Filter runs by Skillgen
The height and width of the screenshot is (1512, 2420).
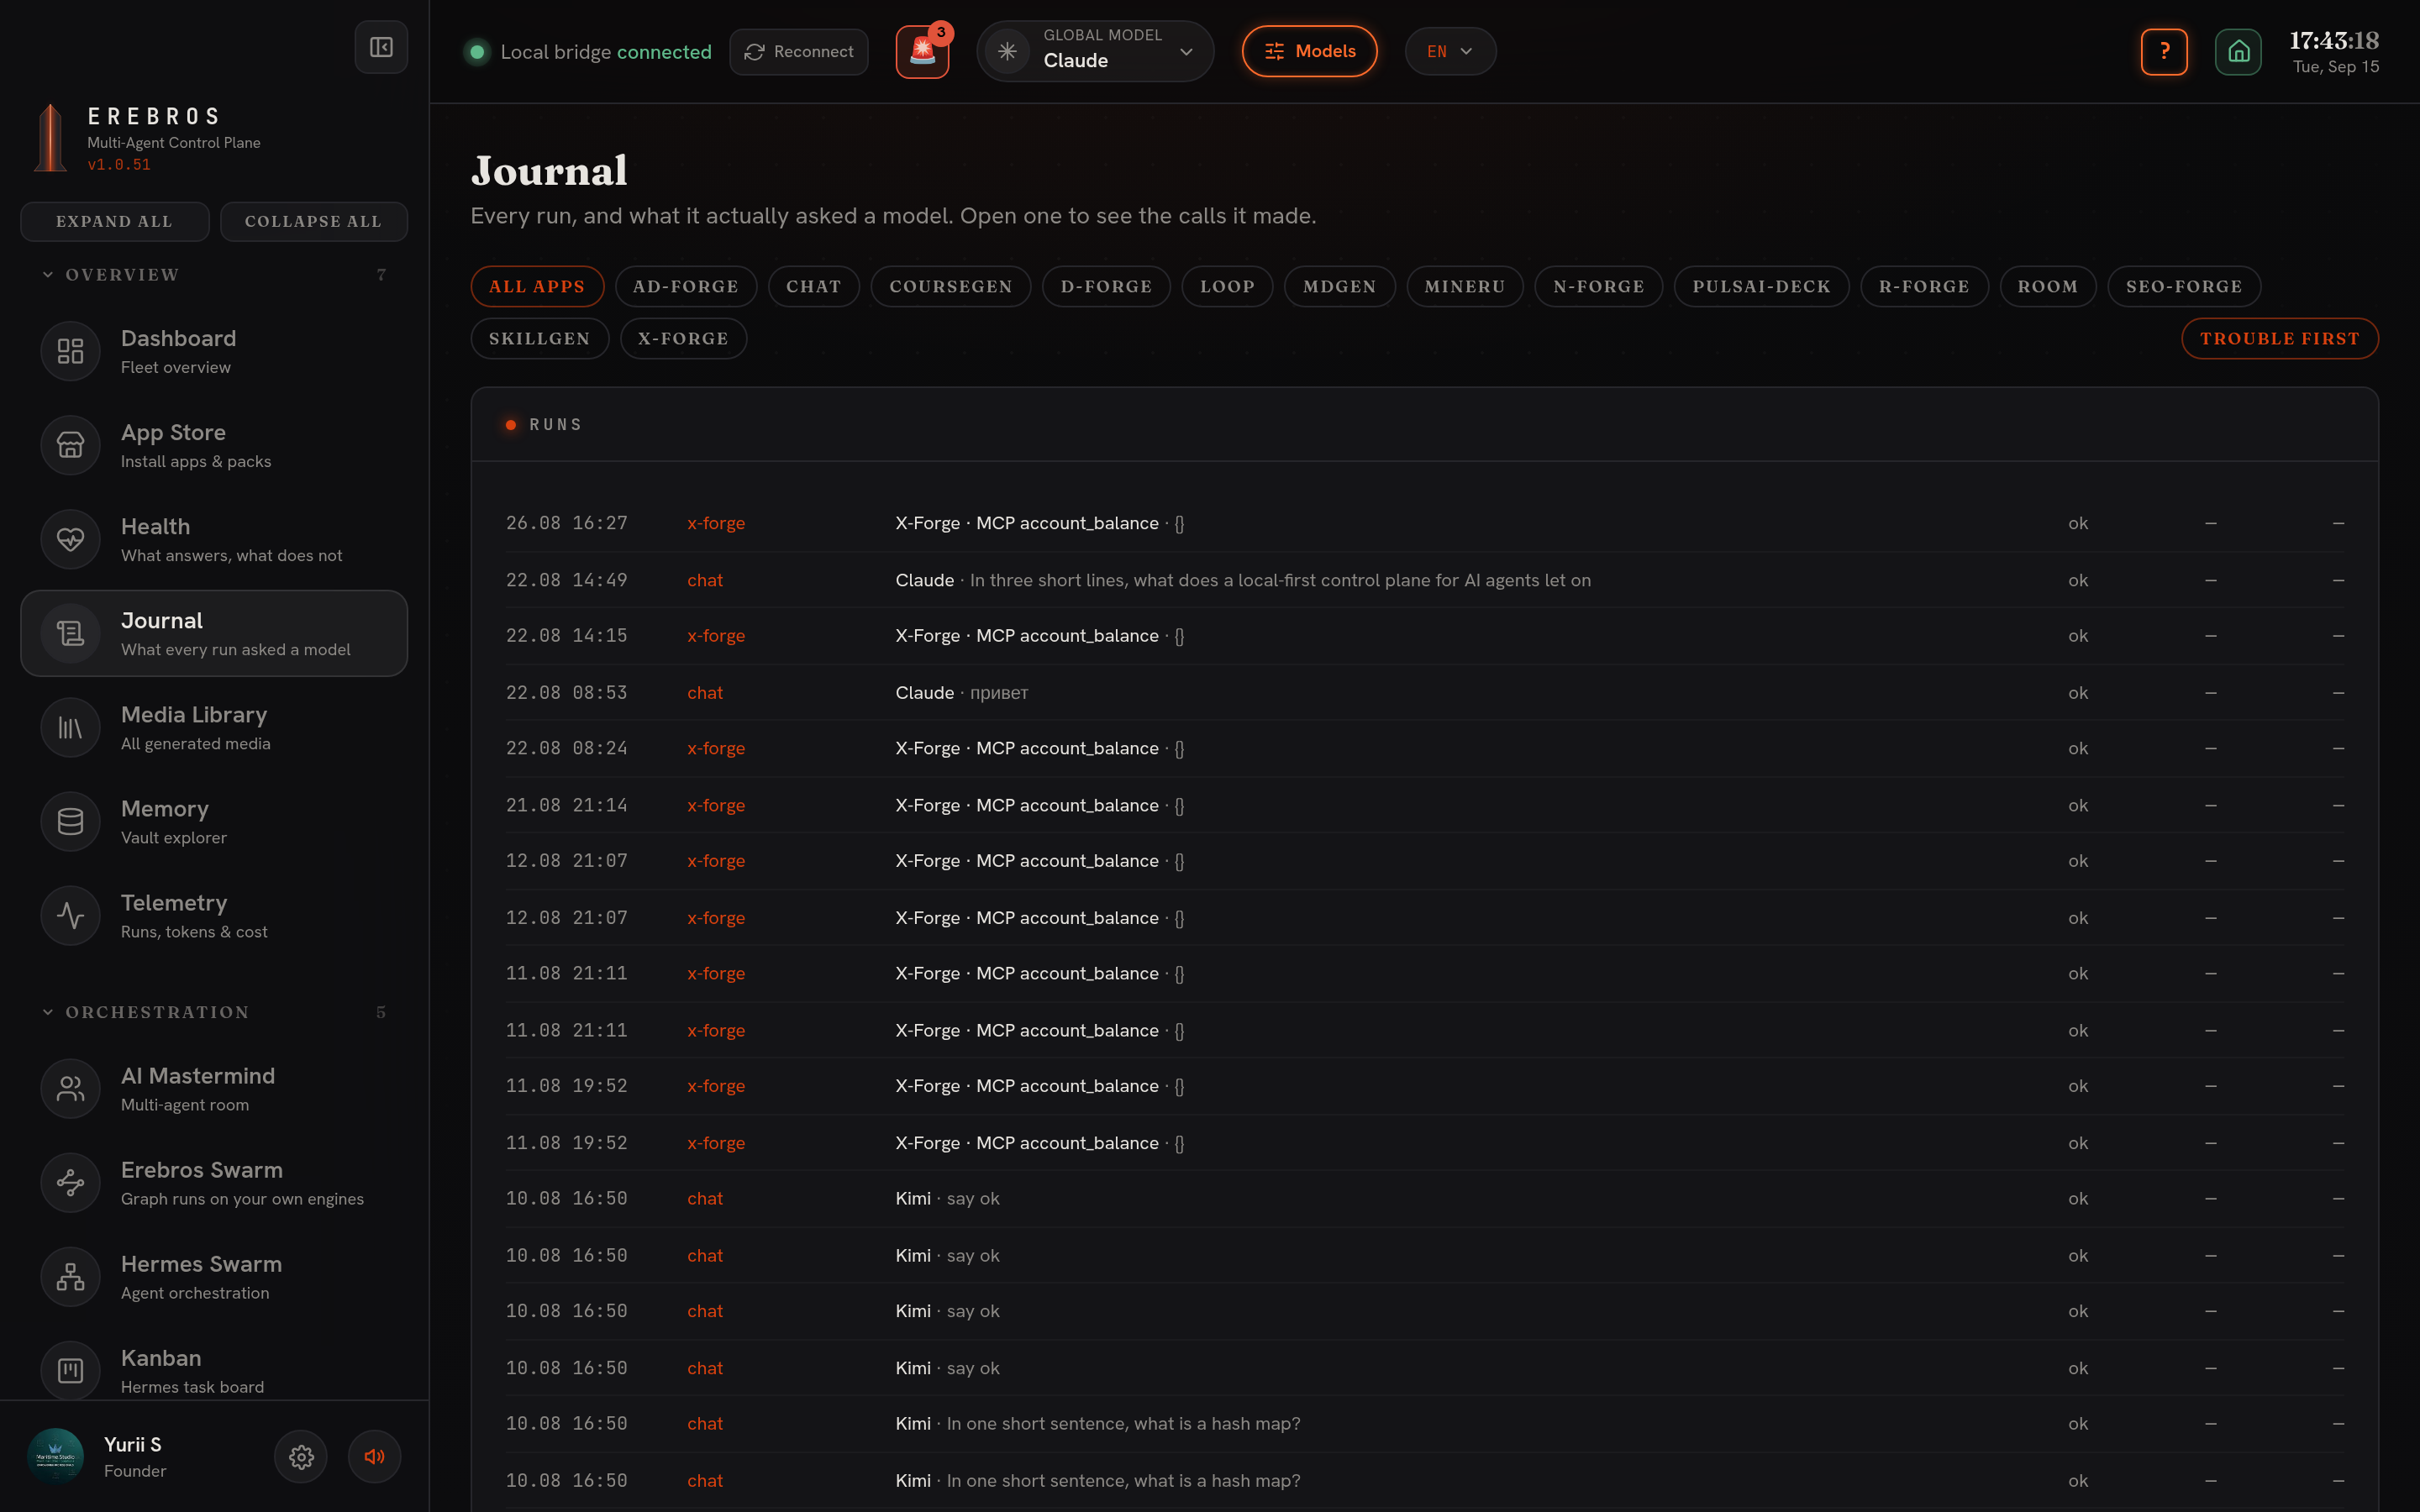click(x=539, y=338)
